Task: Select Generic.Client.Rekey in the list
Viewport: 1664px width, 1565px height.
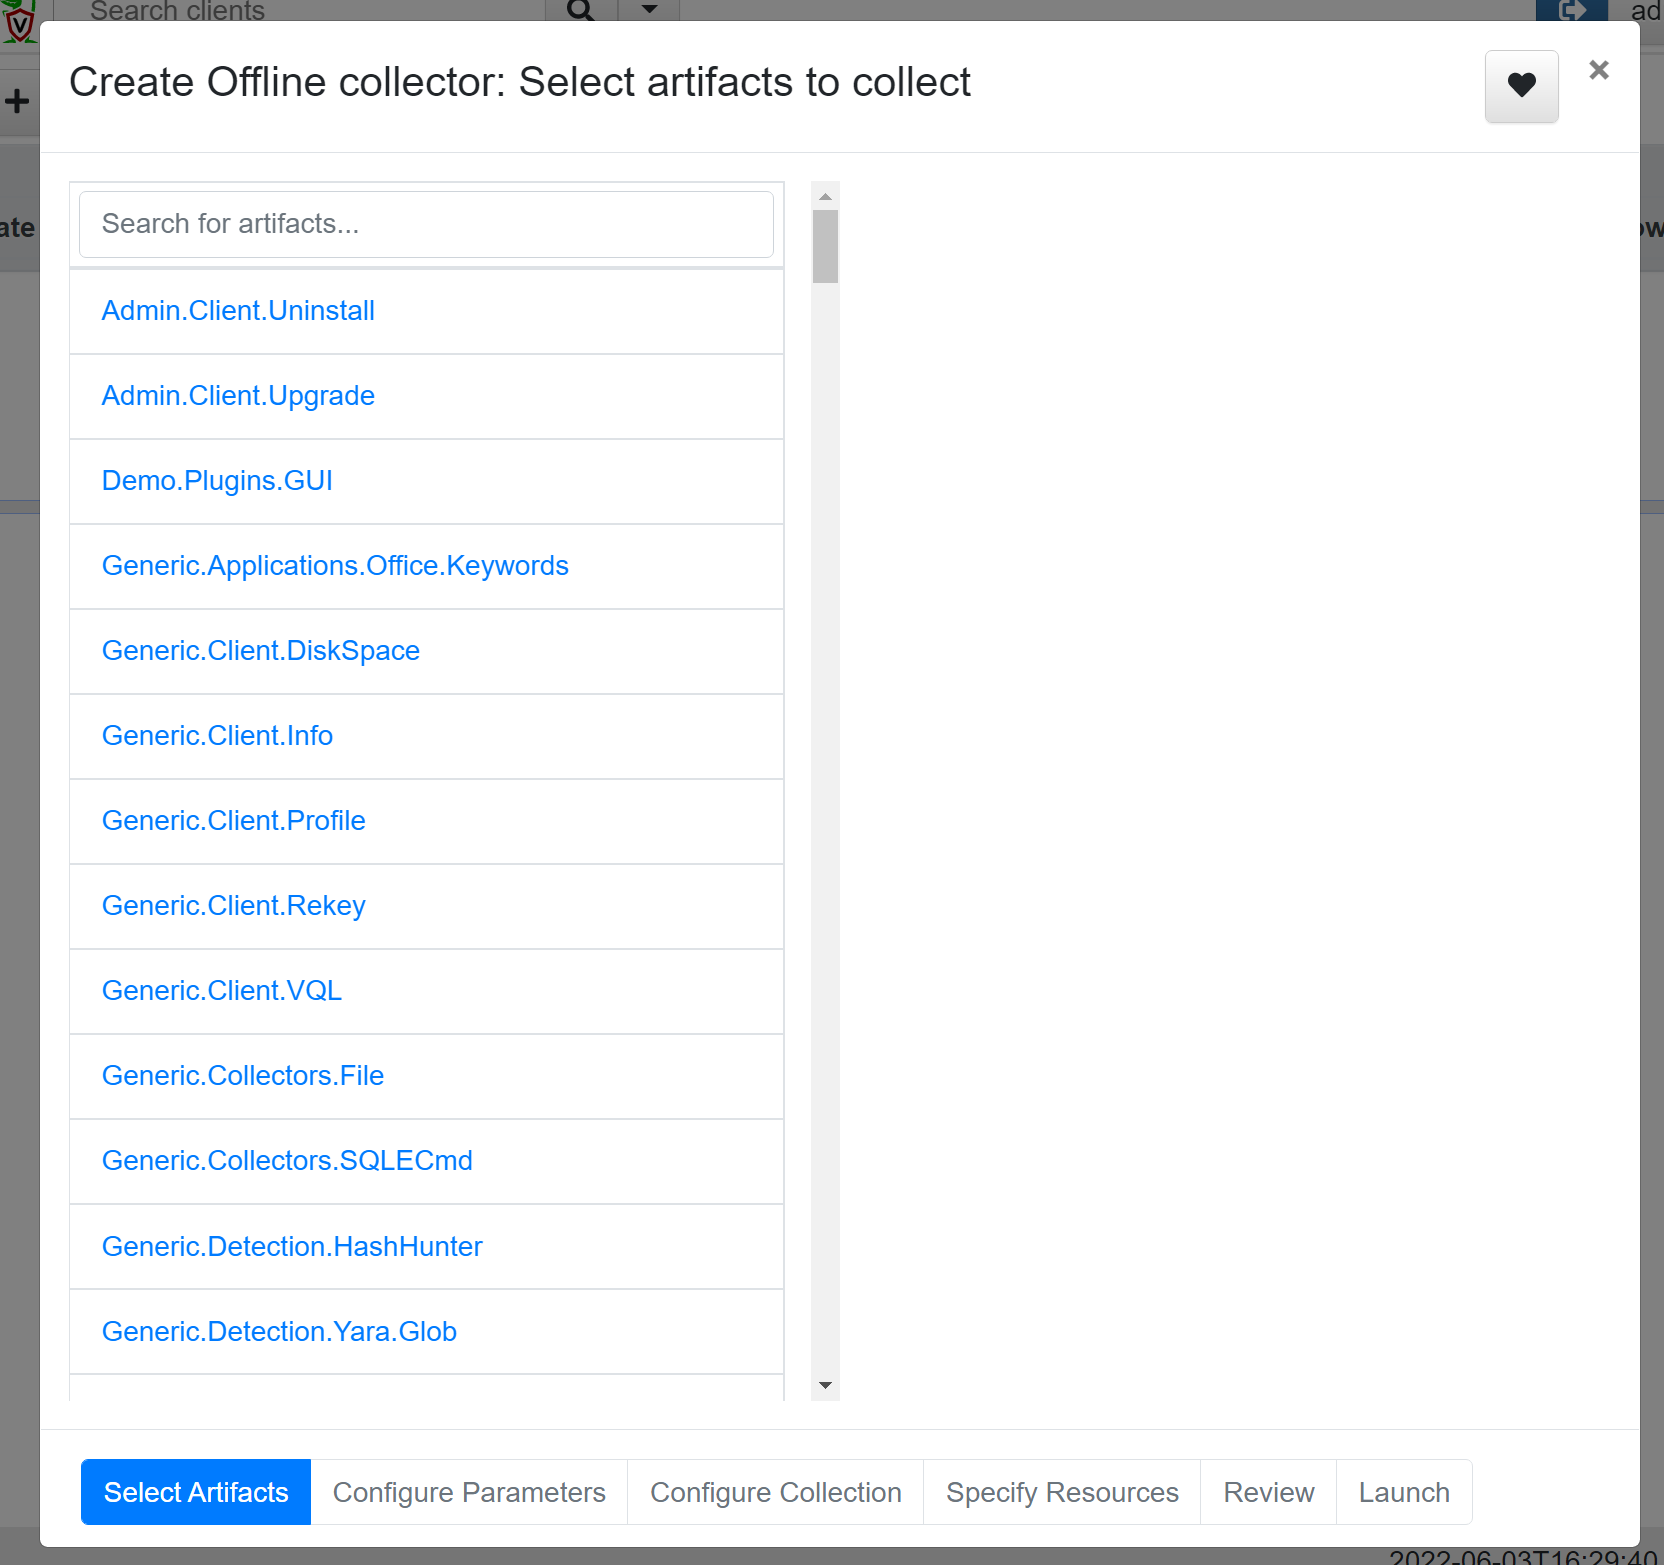Action: [426, 906]
